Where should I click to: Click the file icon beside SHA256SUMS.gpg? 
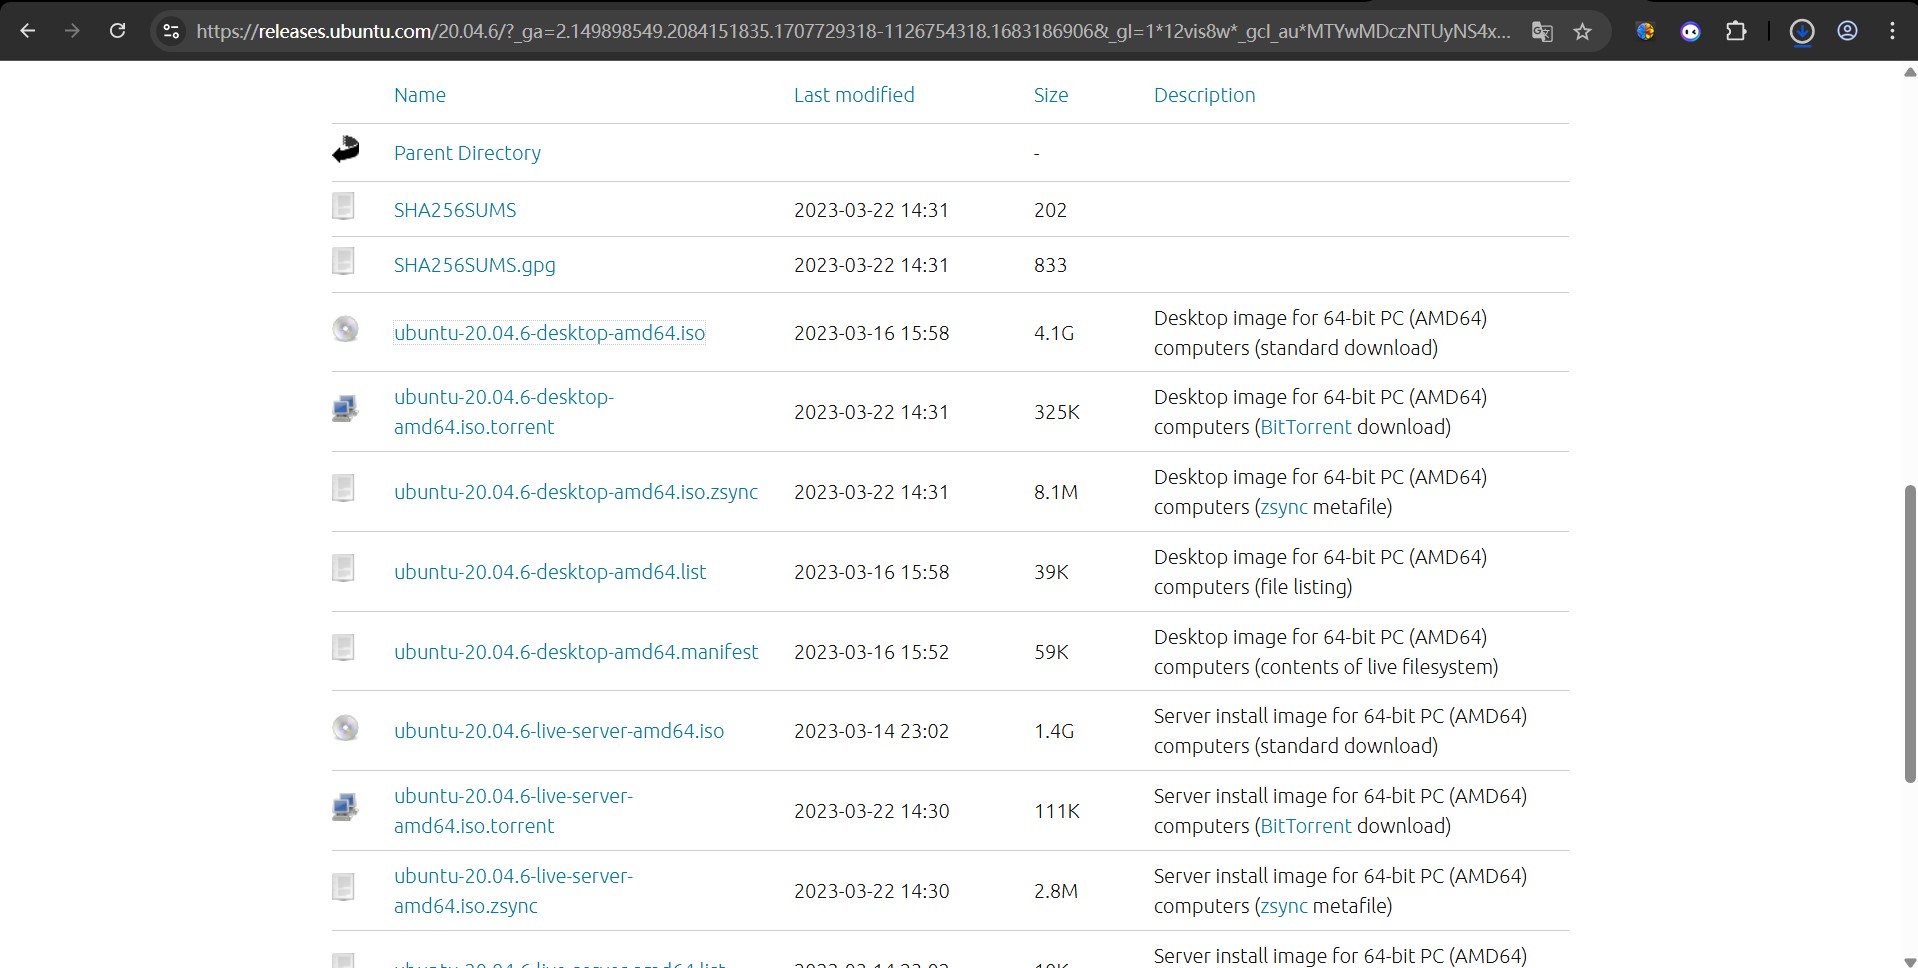[x=343, y=262]
